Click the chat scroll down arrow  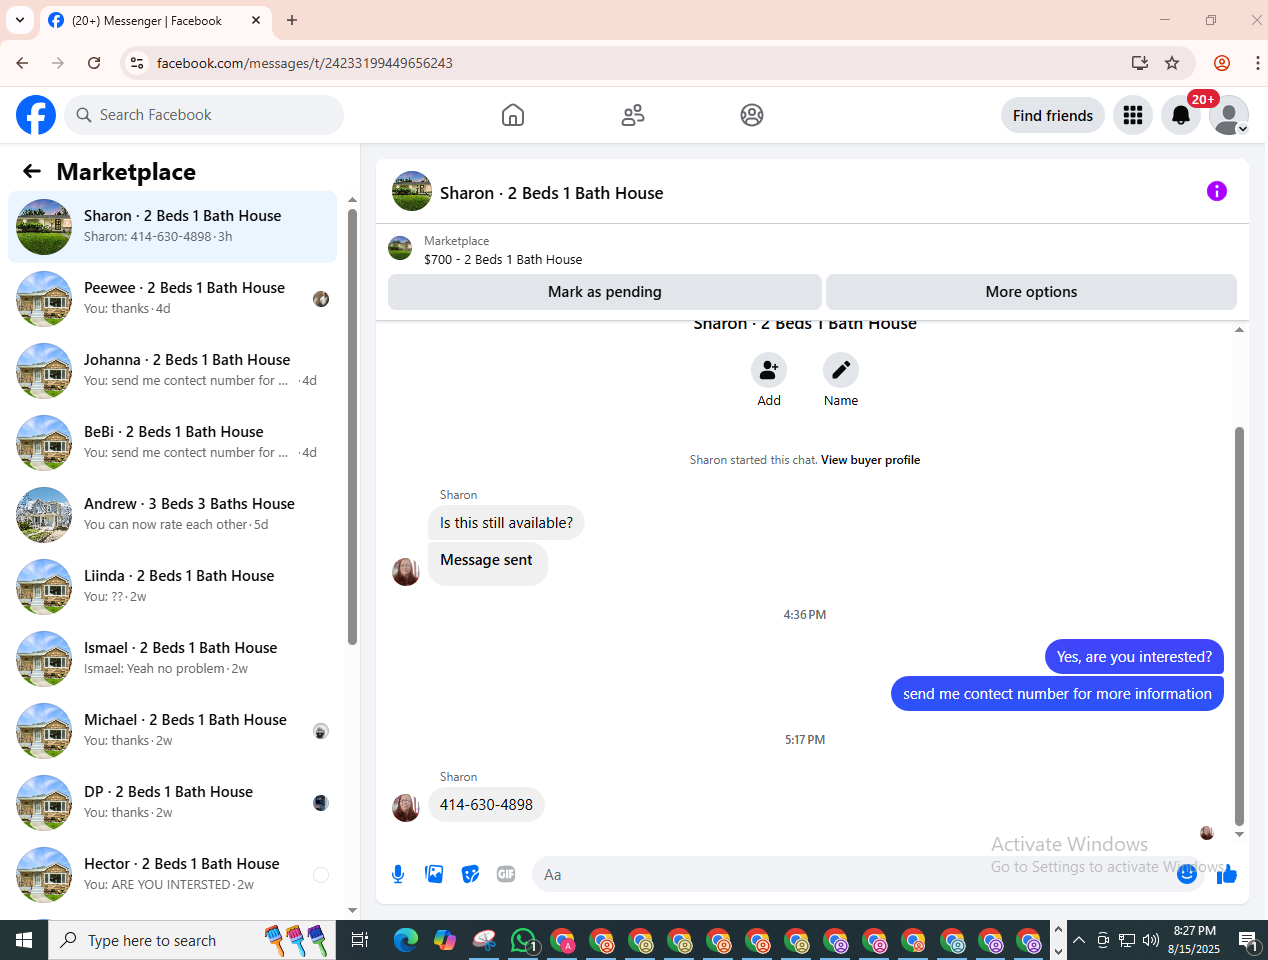1239,834
